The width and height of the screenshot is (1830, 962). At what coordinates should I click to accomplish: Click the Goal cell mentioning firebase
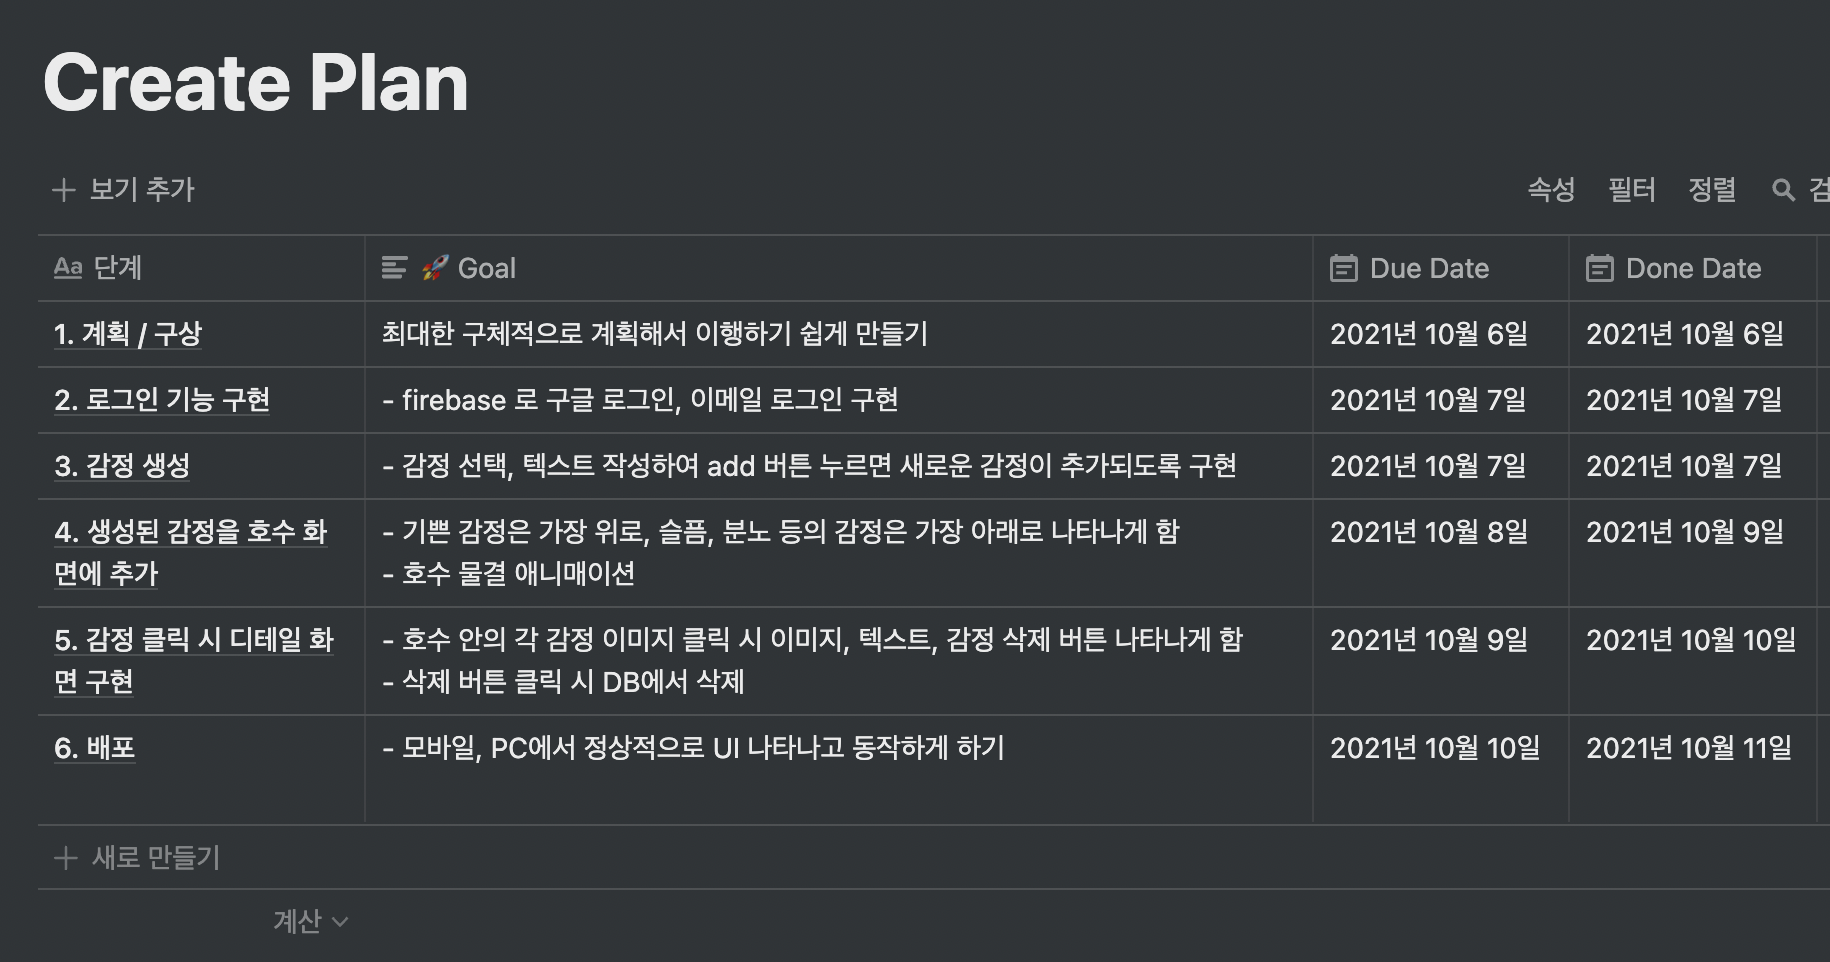pyautogui.click(x=838, y=400)
